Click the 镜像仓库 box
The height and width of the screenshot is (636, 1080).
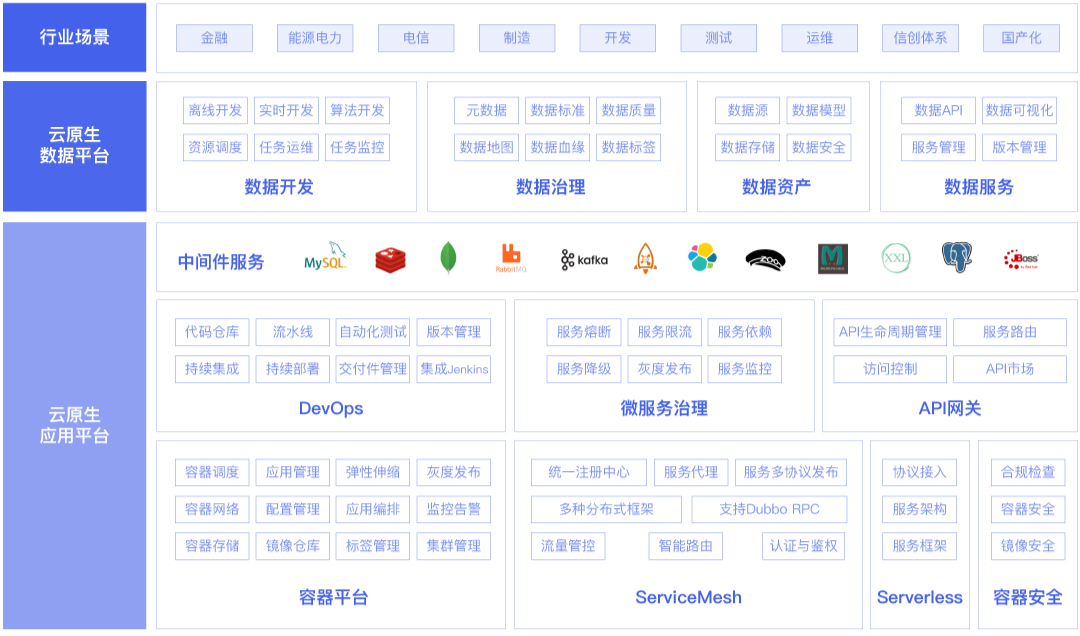293,546
